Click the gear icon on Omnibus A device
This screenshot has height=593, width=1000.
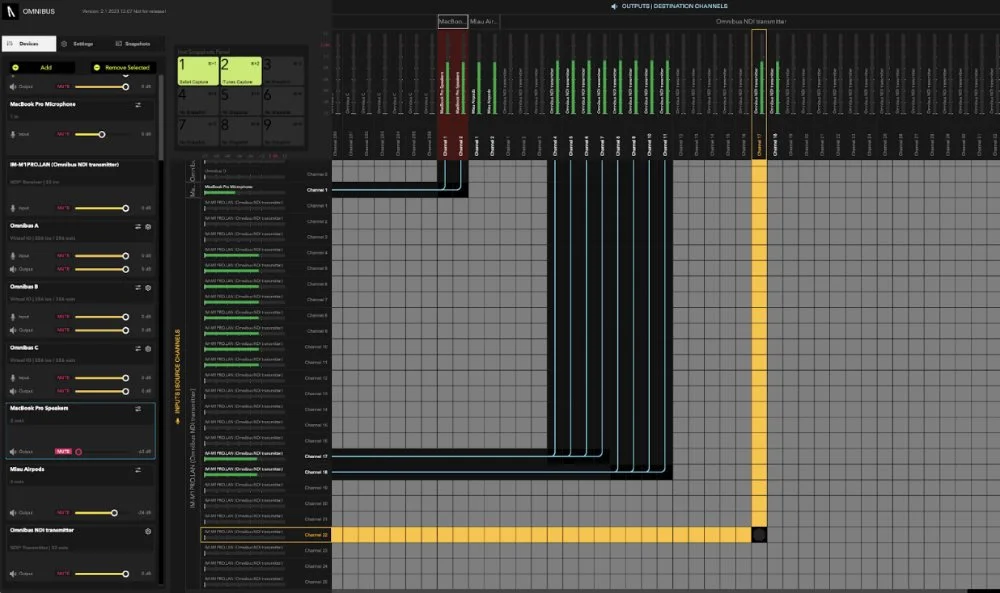(147, 227)
